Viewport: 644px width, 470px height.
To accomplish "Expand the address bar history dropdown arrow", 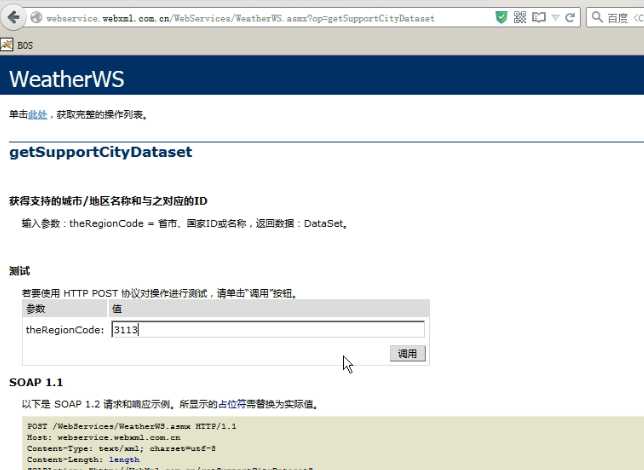I will click(x=556, y=18).
